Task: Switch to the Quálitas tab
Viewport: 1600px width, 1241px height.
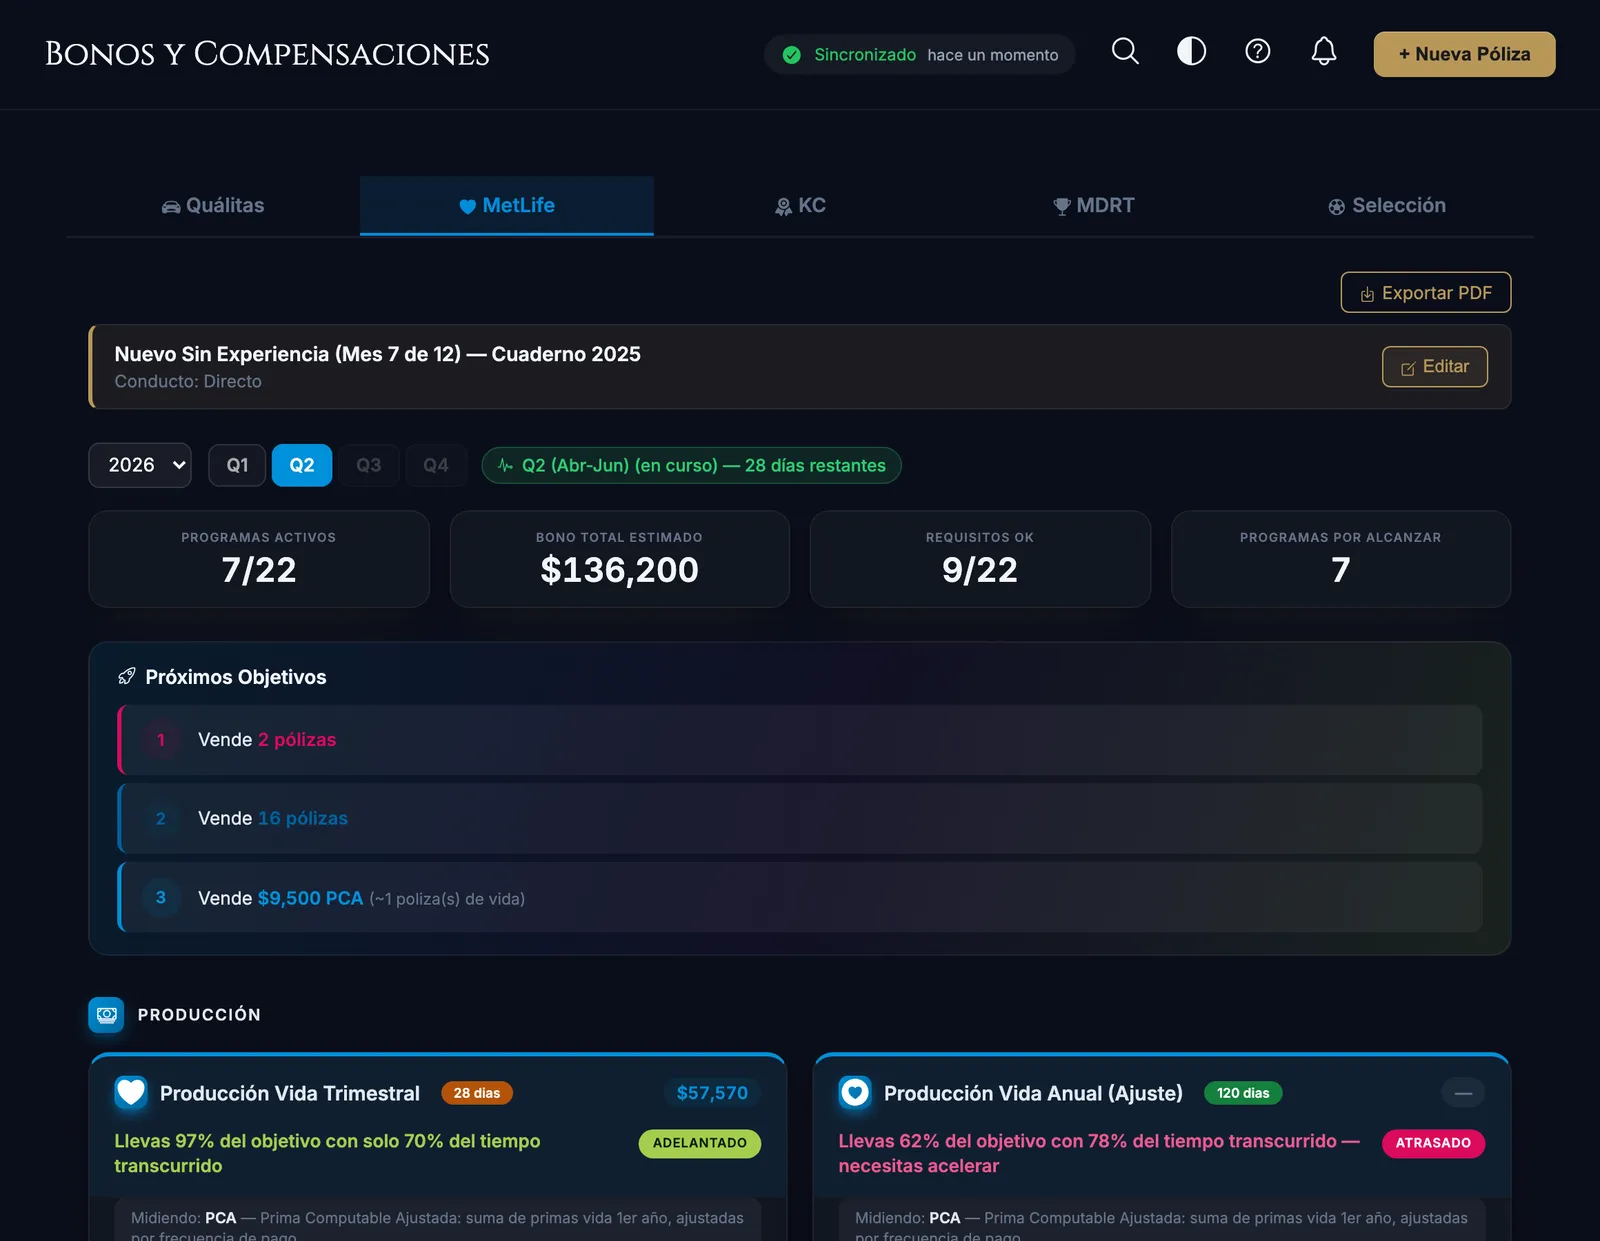Action: coord(213,206)
